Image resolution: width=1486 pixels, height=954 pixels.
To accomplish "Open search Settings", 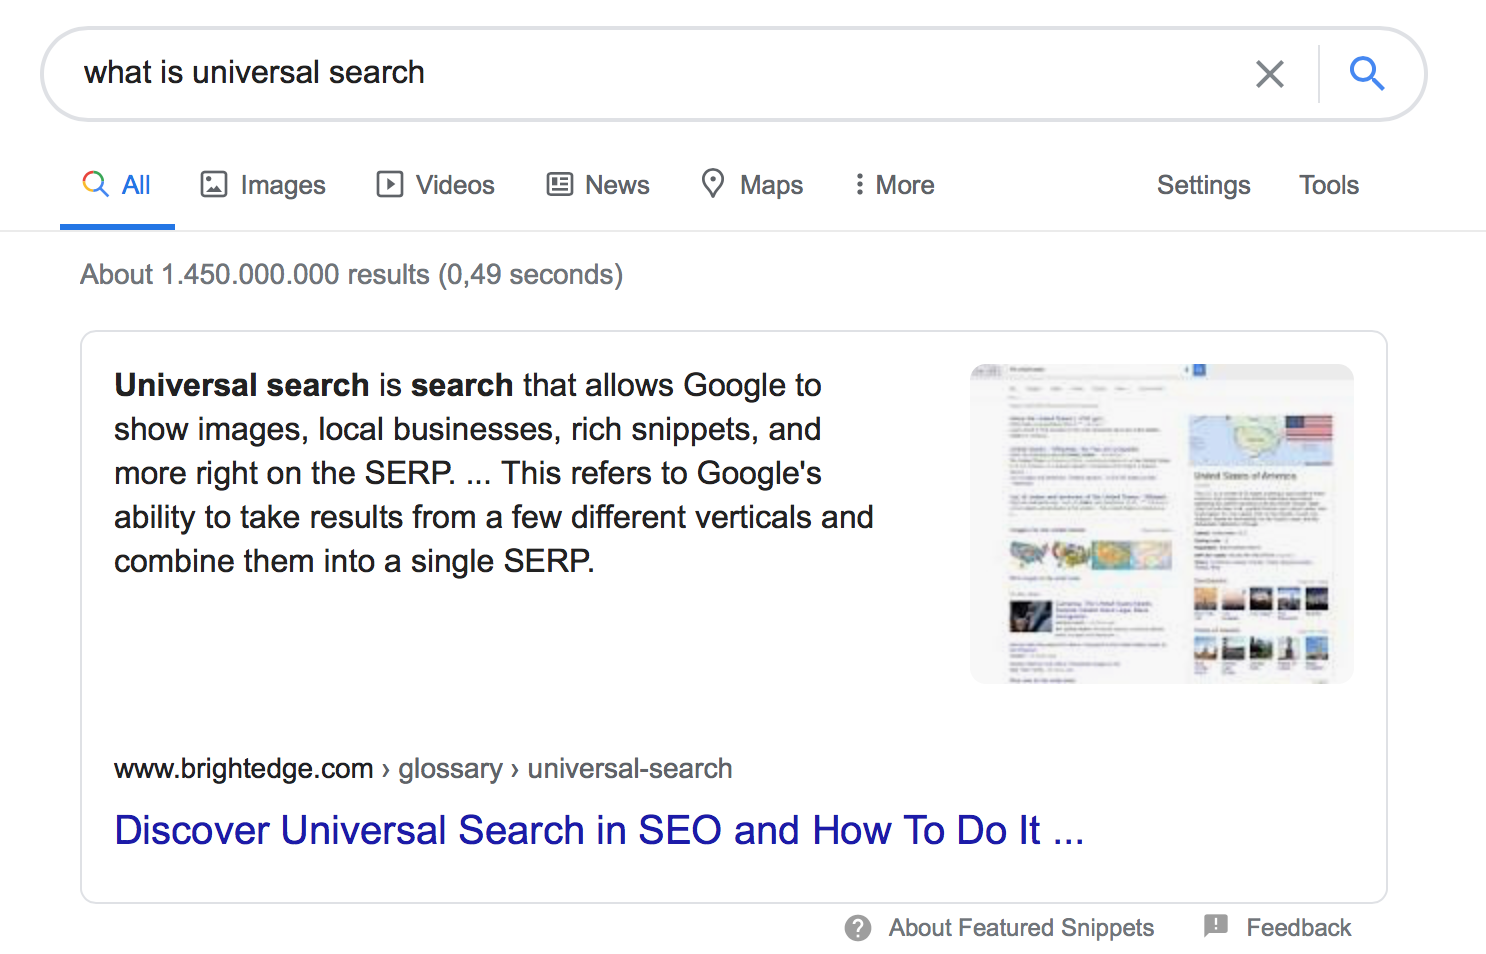I will coord(1203,185).
